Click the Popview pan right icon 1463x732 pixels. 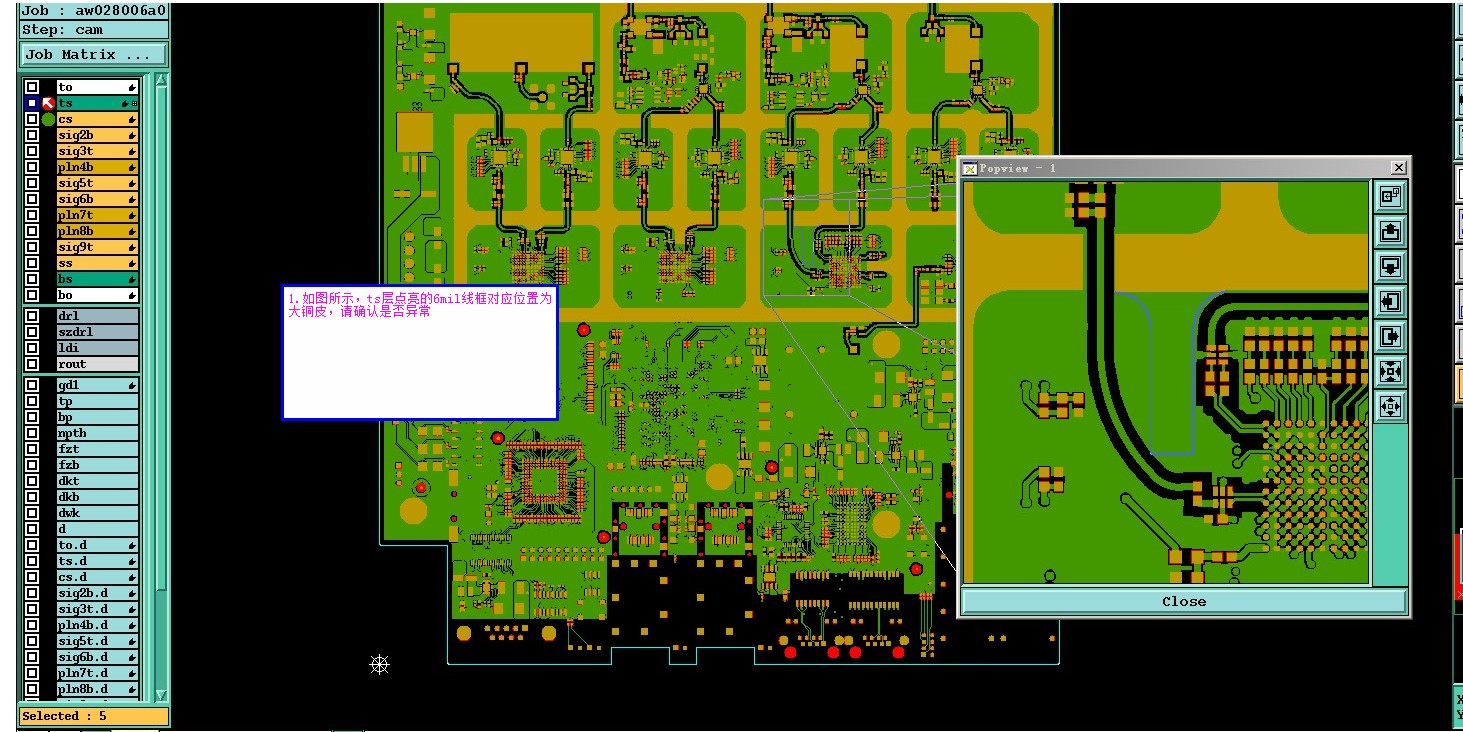pos(1390,336)
